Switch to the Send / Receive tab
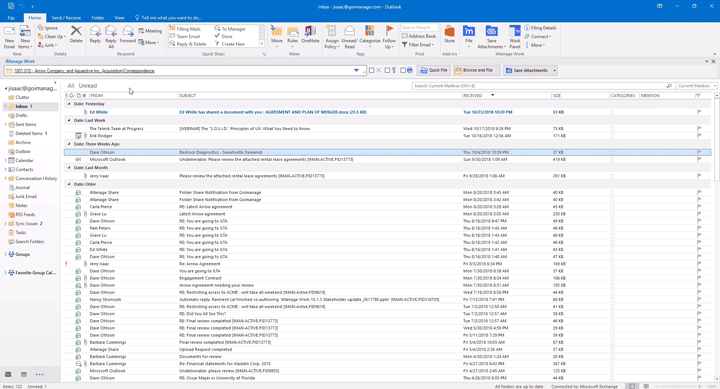This screenshot has width=720, height=389. (66, 18)
